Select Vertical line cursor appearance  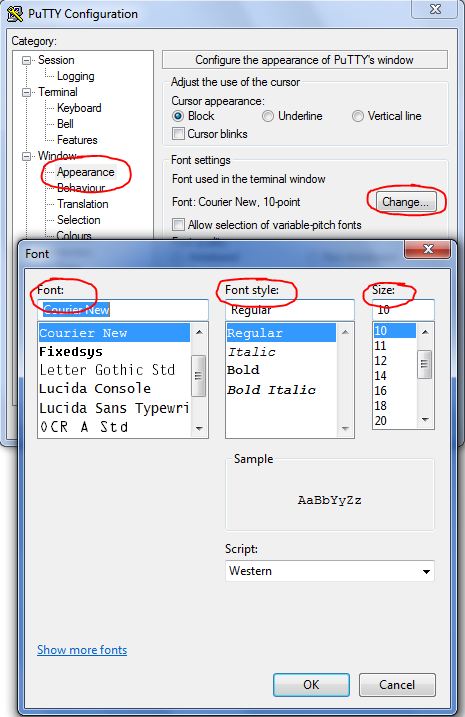358,116
